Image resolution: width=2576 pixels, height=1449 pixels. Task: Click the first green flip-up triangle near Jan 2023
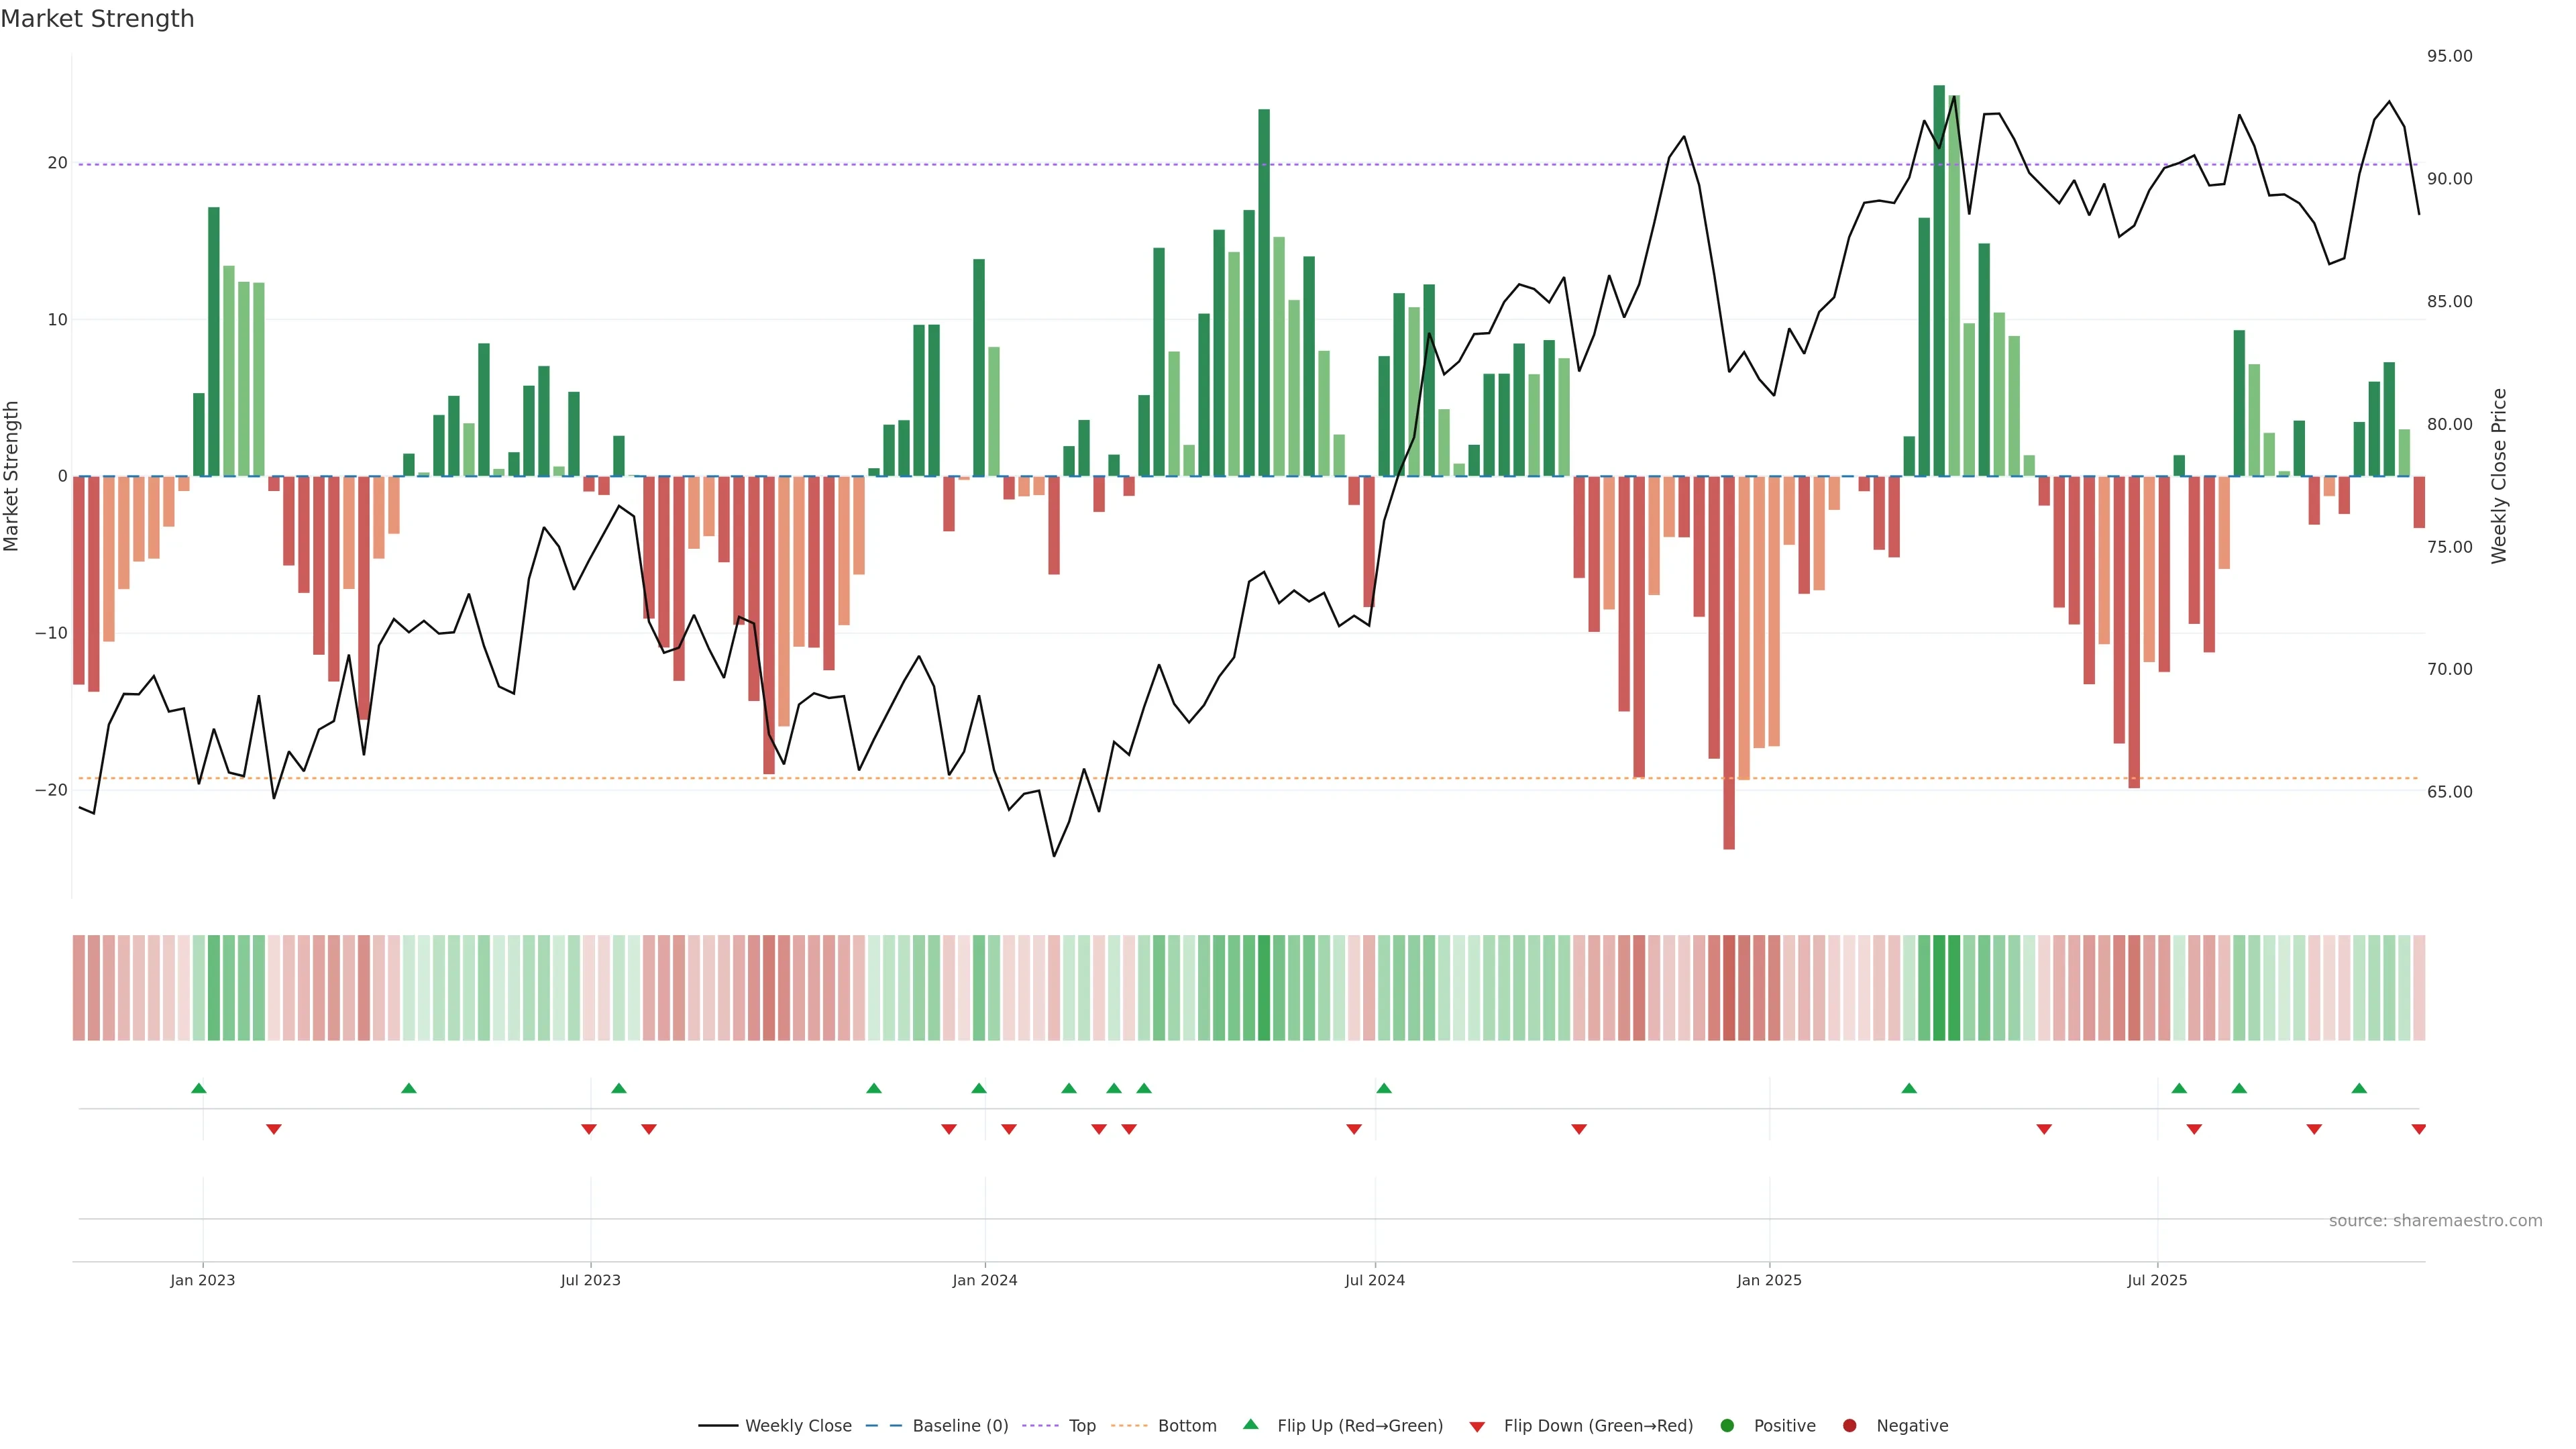(199, 1088)
